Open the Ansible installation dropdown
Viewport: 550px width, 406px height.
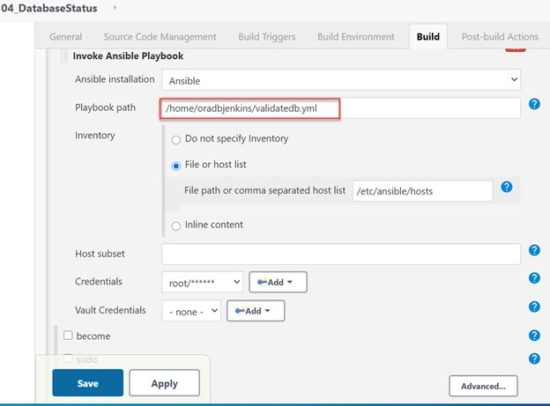tap(341, 80)
